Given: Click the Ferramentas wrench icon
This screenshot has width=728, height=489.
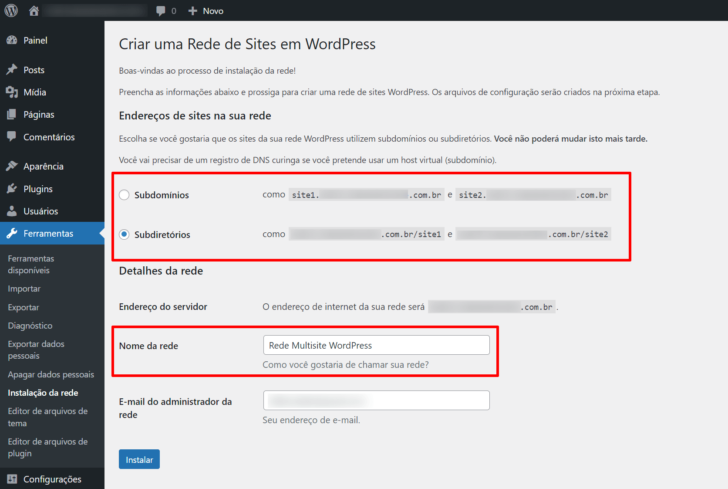Looking at the screenshot, I should coord(12,233).
